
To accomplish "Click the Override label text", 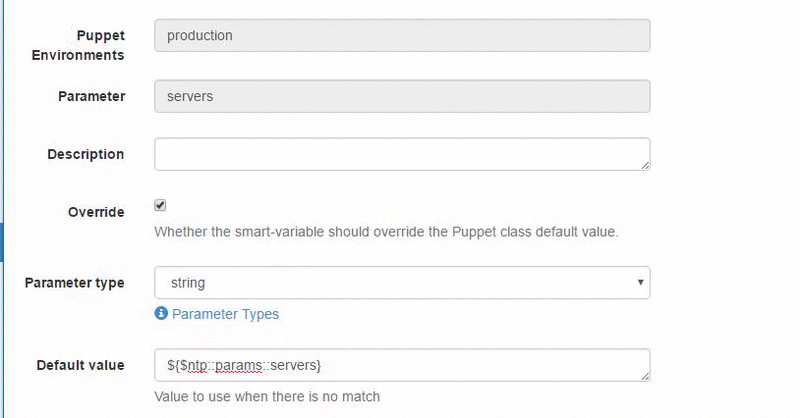I will coord(96,212).
